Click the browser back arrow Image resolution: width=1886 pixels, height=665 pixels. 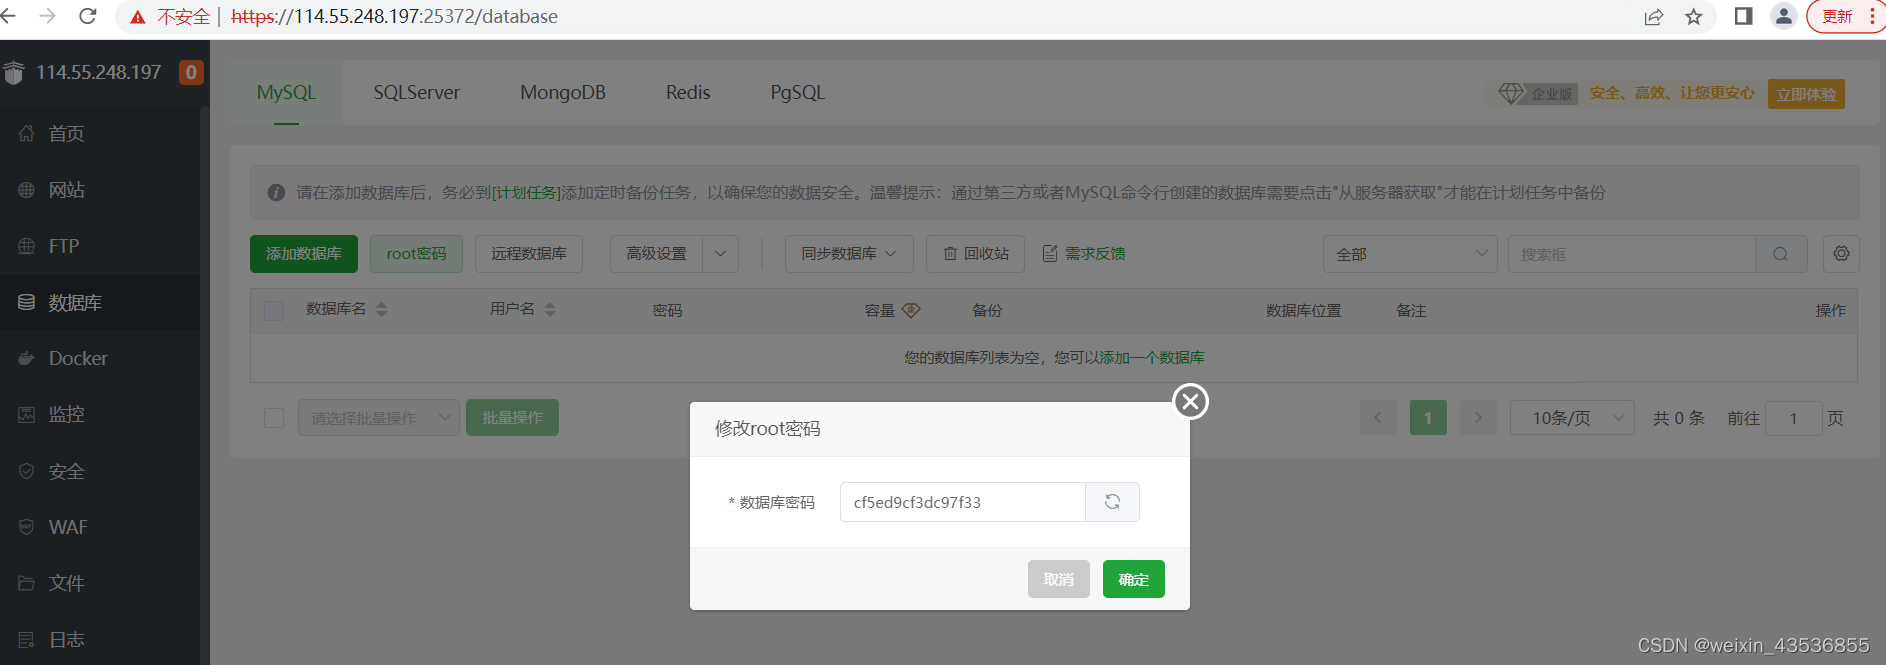8,16
